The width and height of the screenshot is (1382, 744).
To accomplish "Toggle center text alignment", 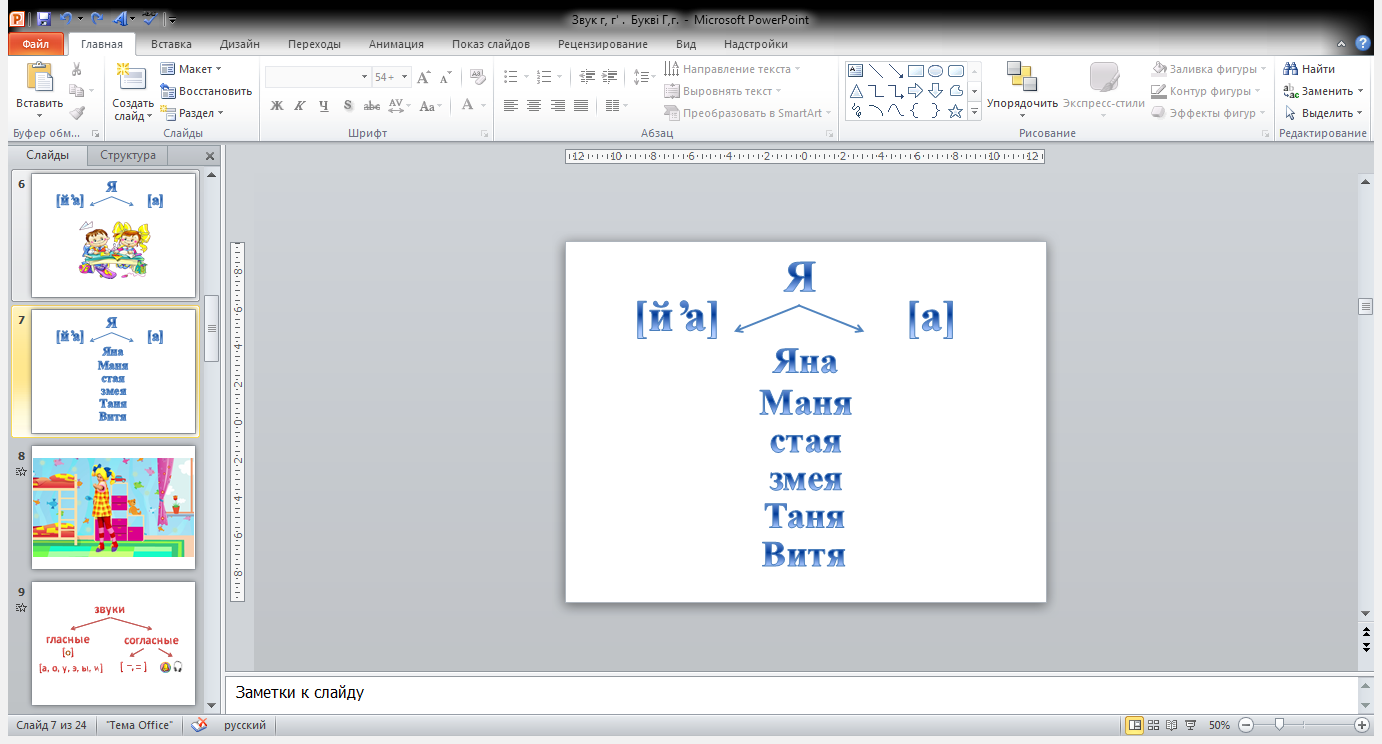I will click(x=534, y=106).
